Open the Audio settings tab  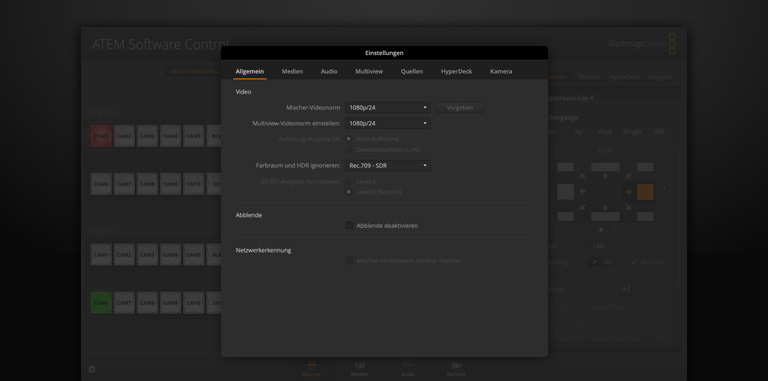pyautogui.click(x=329, y=71)
